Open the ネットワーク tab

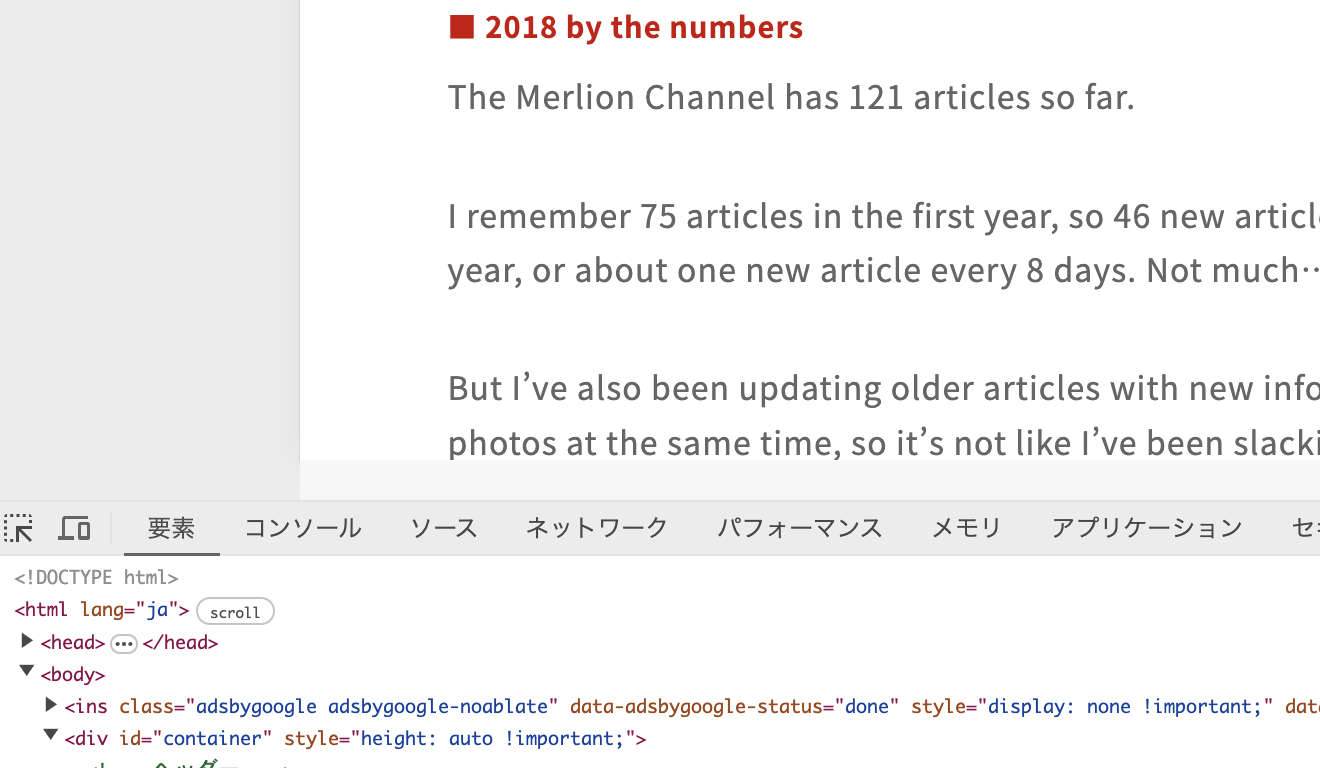click(597, 528)
